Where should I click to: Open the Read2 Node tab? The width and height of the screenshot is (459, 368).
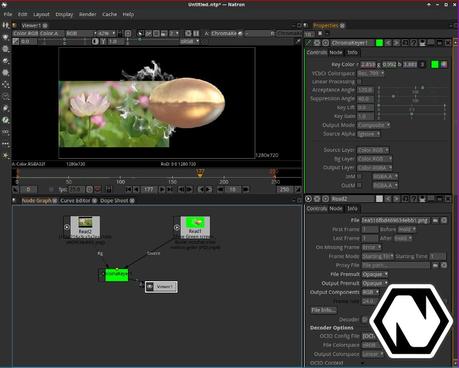[336, 209]
